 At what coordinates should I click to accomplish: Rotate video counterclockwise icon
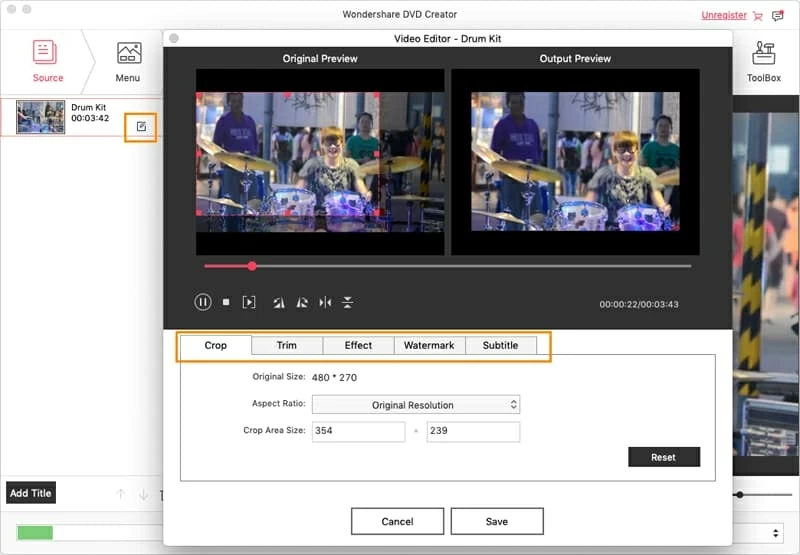[x=279, y=302]
